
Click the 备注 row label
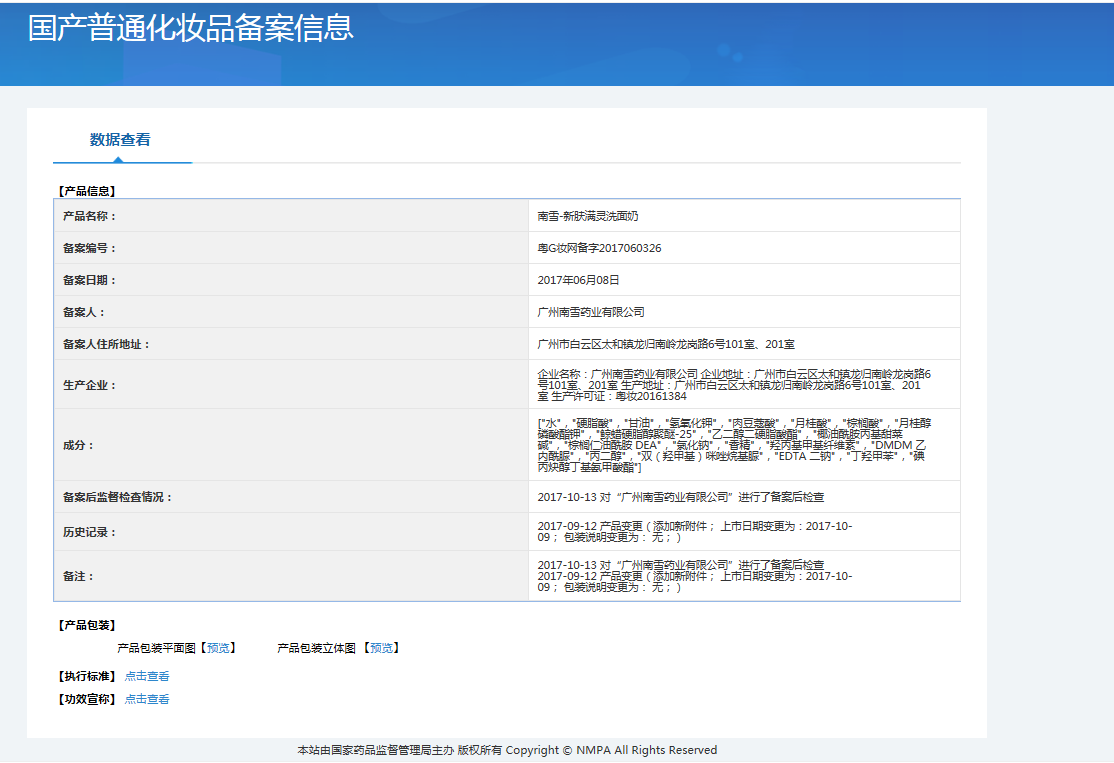click(78, 576)
